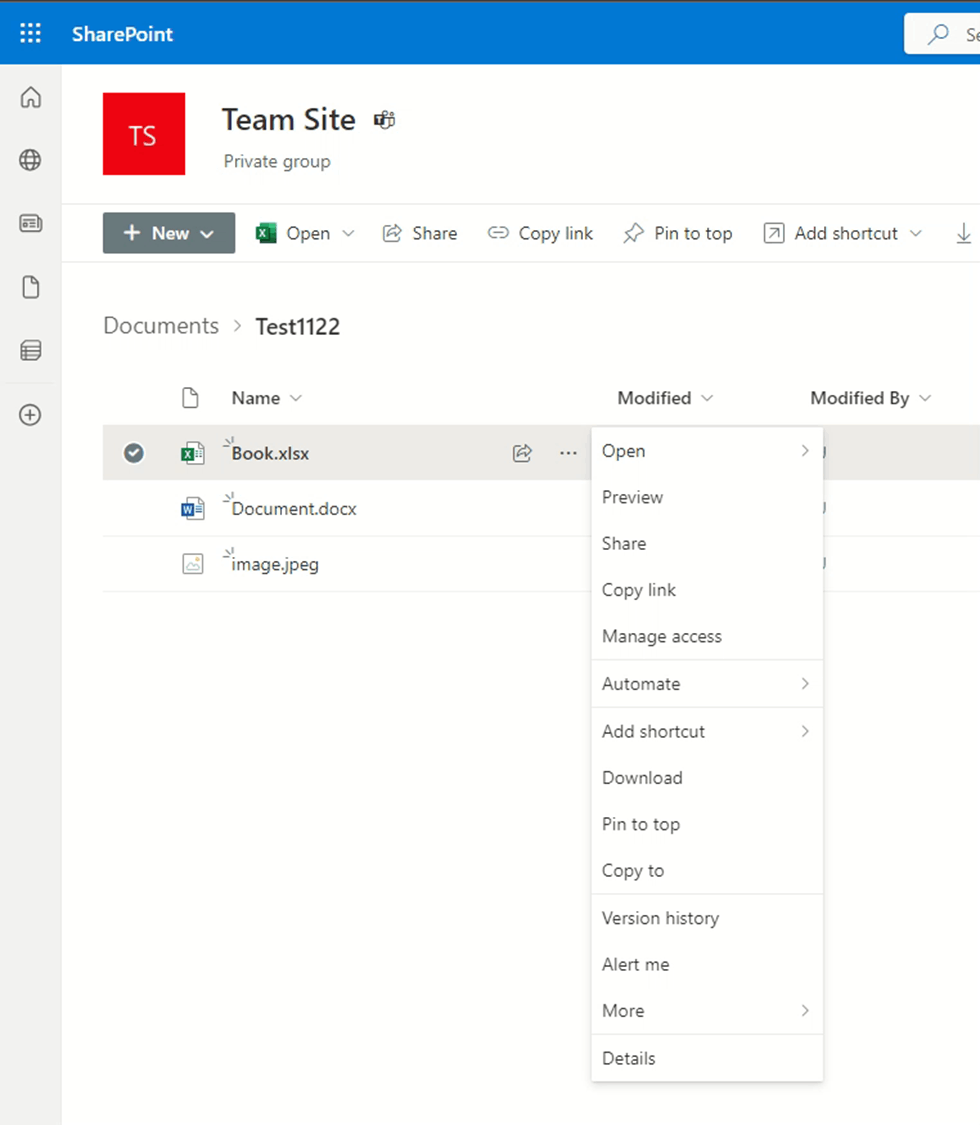
Task: Click the Teams icon beside Team Site
Action: coord(385,120)
